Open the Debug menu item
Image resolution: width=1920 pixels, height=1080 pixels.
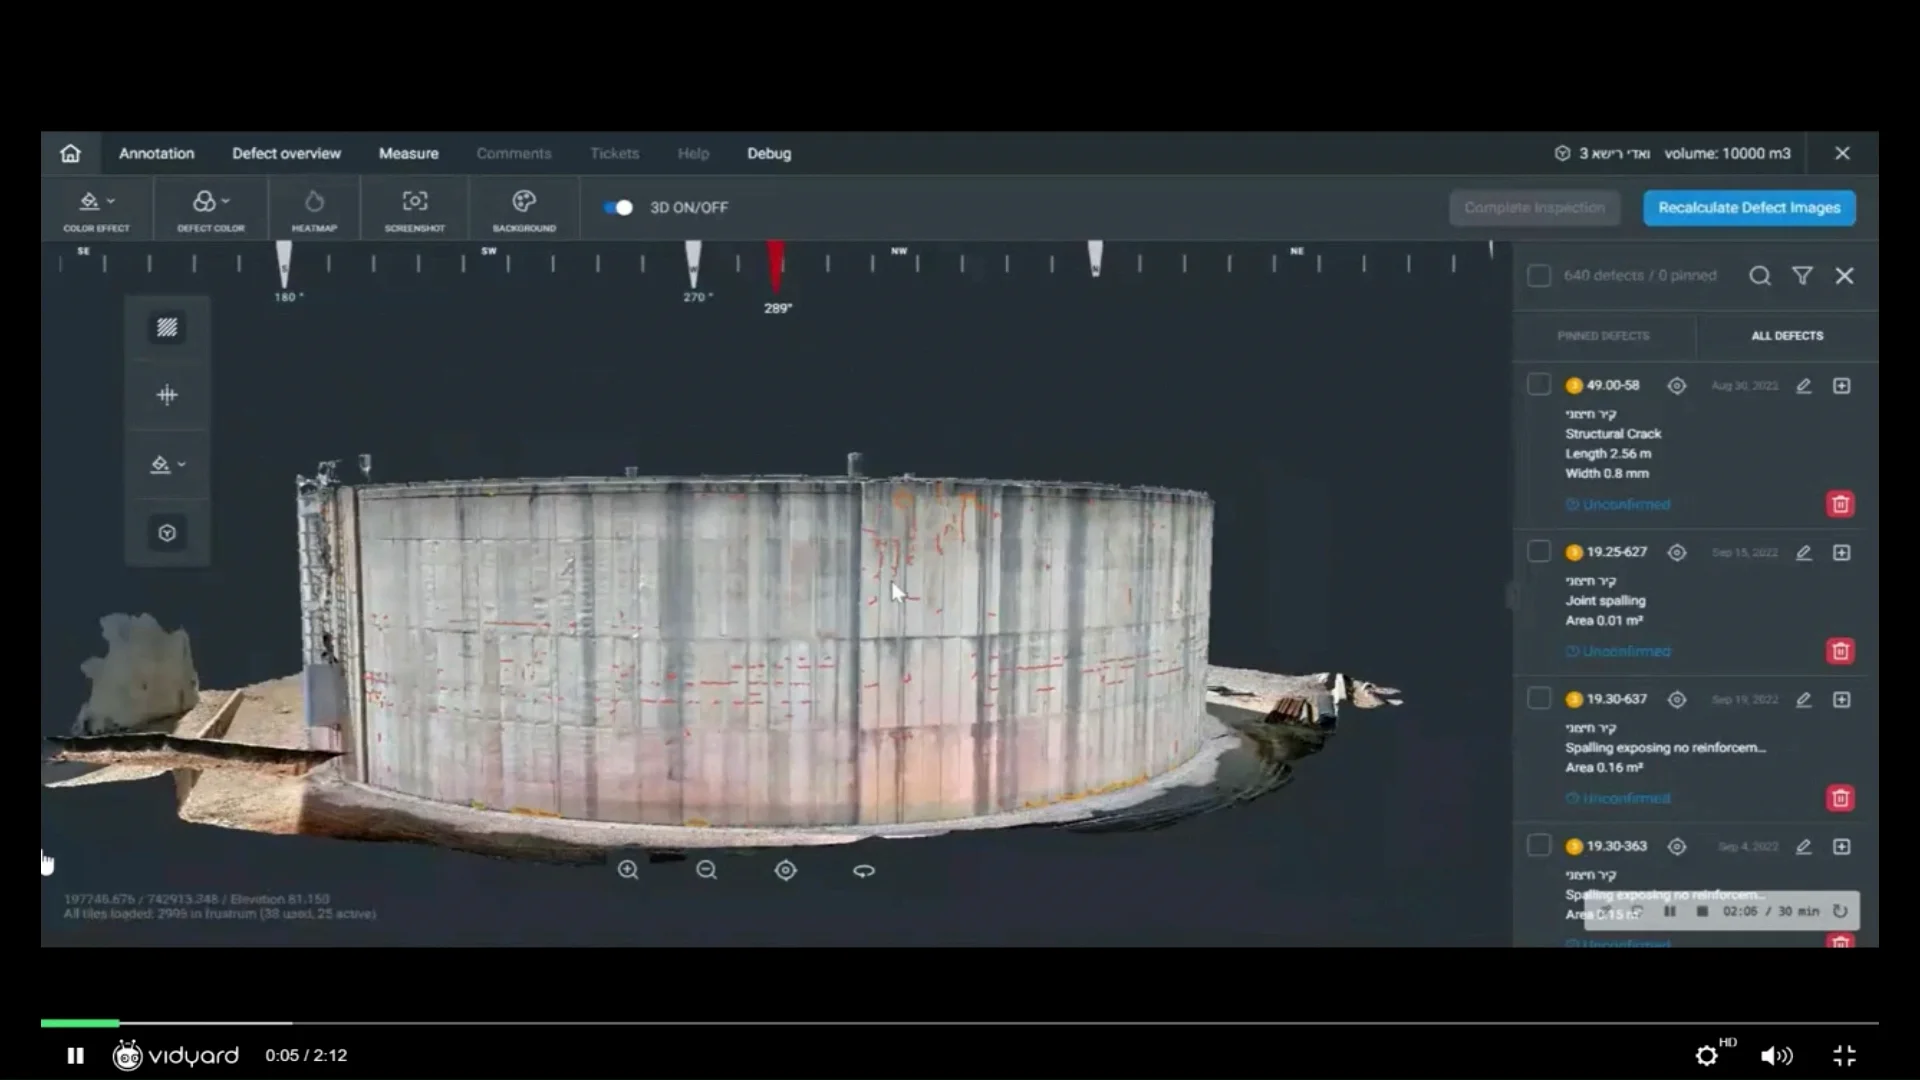click(x=769, y=153)
